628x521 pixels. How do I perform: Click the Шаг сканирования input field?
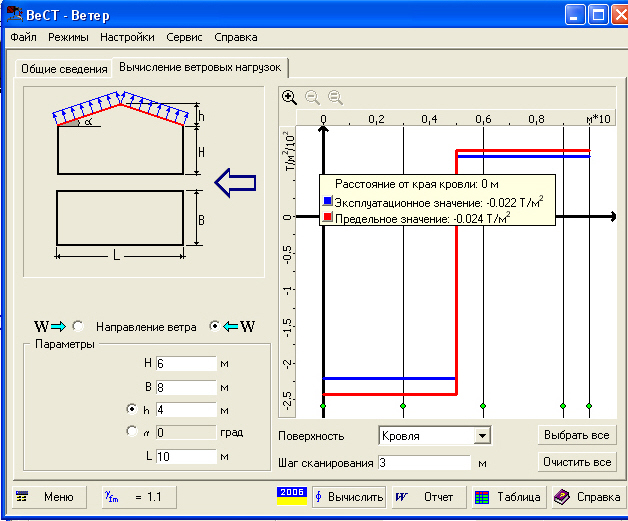(x=424, y=463)
